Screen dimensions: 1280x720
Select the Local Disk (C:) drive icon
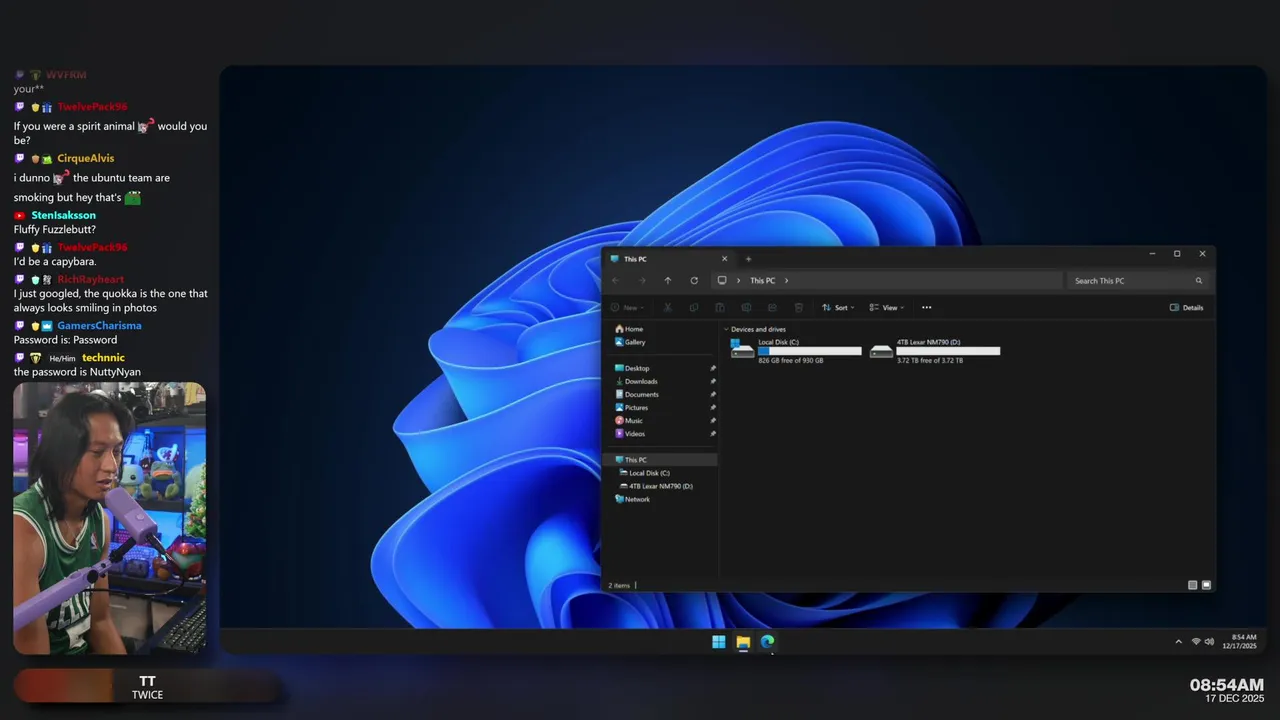coord(742,349)
